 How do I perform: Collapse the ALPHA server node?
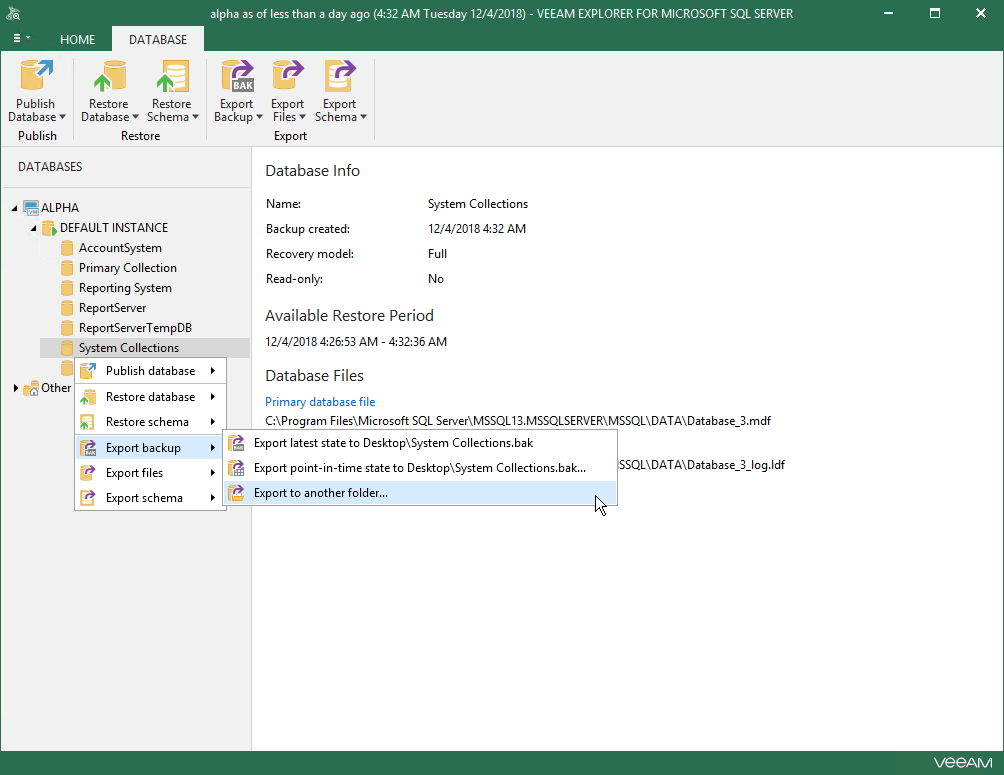(14, 208)
